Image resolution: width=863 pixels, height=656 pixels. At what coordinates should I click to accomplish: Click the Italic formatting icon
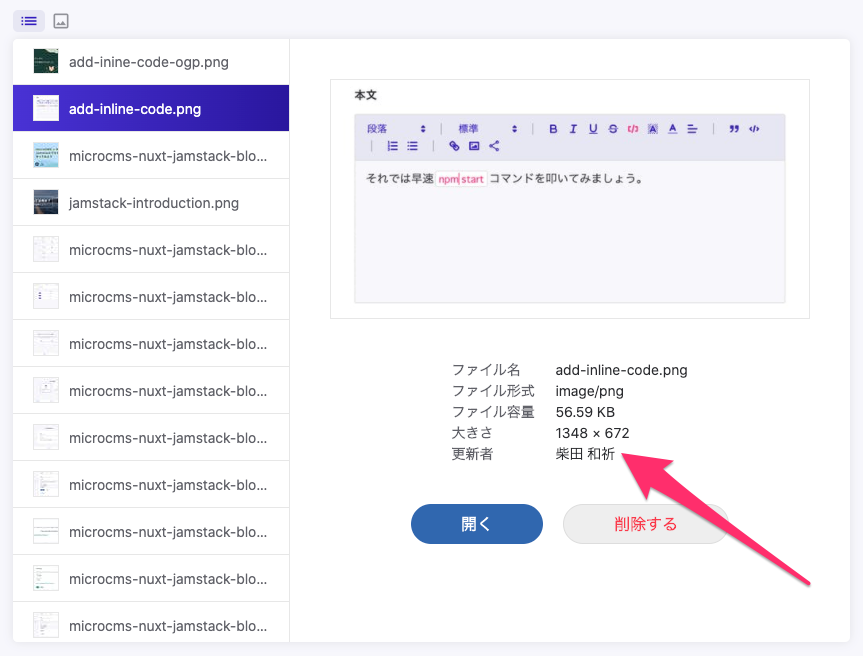pyautogui.click(x=573, y=129)
